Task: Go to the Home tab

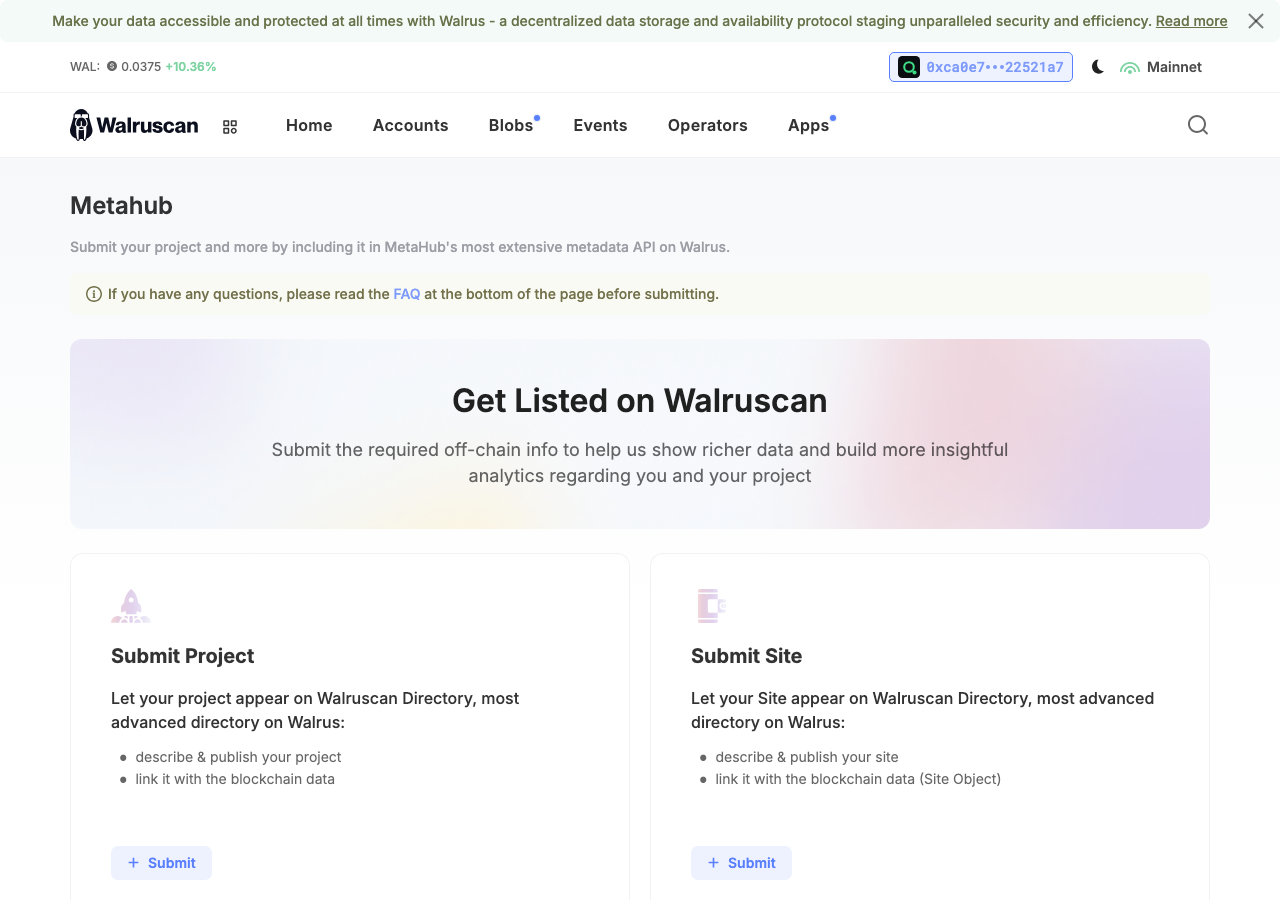Action: click(x=309, y=125)
